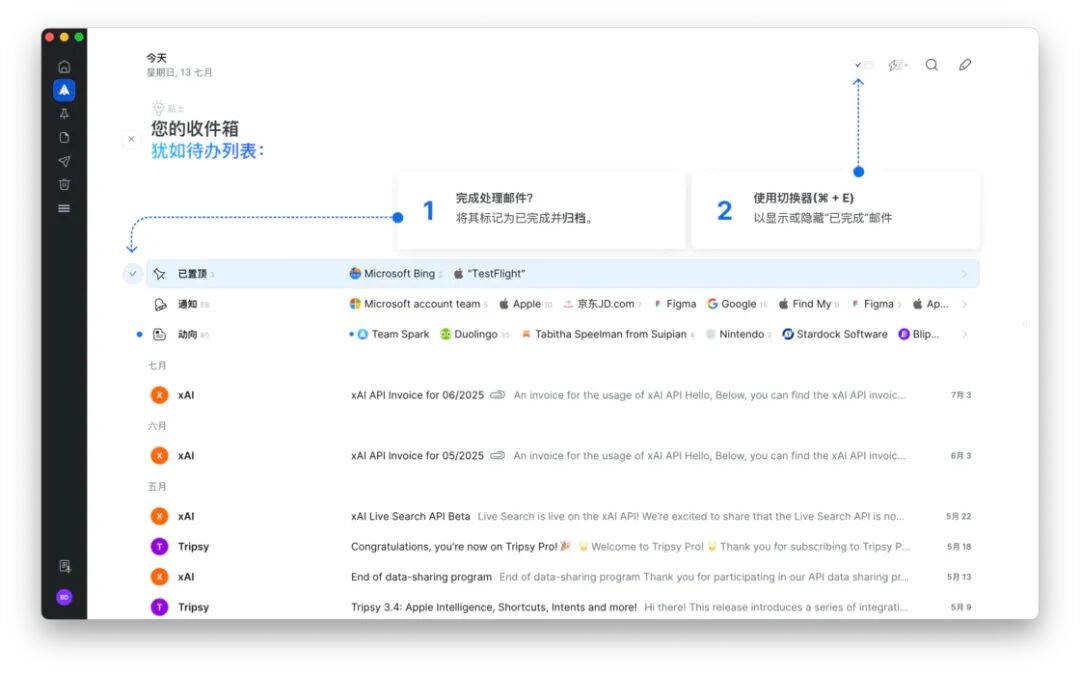Open the purple account avatar
Screen dimensions: 1080x674
coord(64,597)
